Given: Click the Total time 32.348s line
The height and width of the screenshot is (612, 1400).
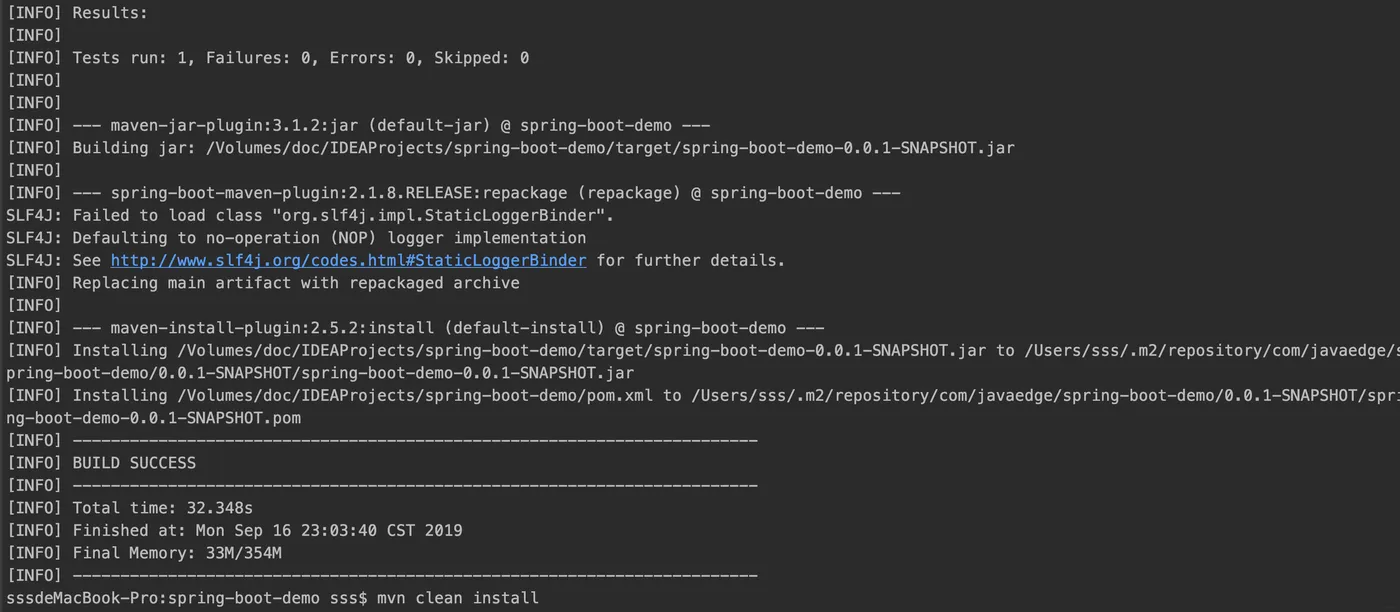Looking at the screenshot, I should pyautogui.click(x=162, y=508).
